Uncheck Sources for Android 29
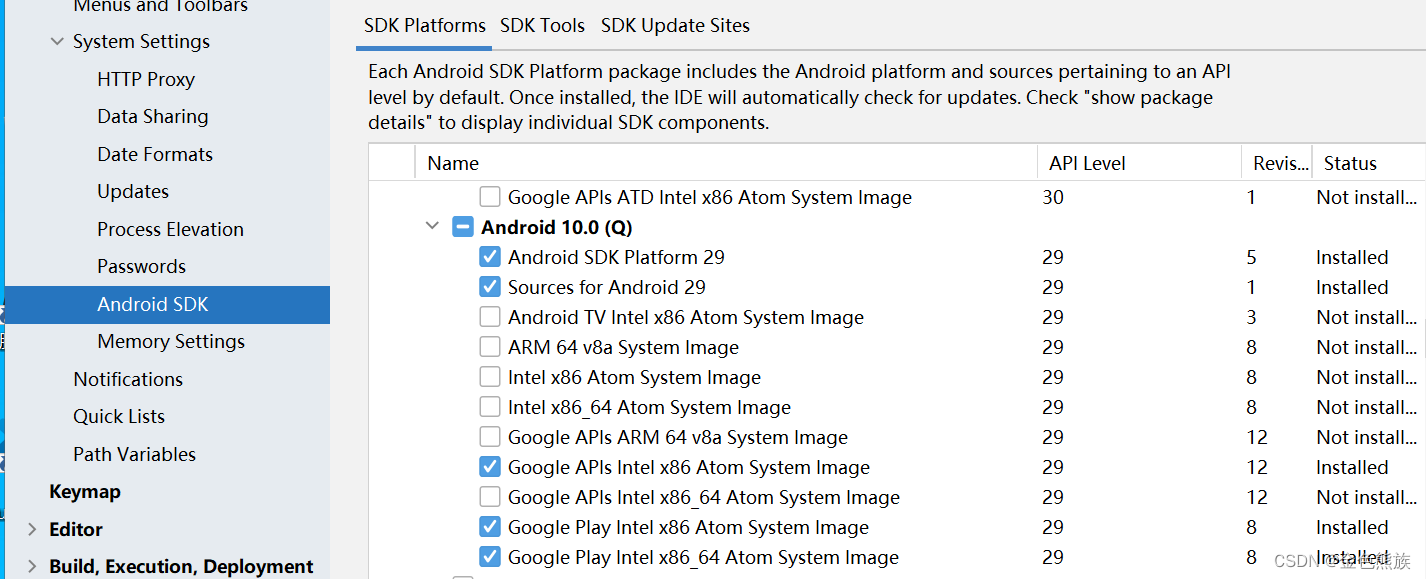 pyautogui.click(x=490, y=287)
